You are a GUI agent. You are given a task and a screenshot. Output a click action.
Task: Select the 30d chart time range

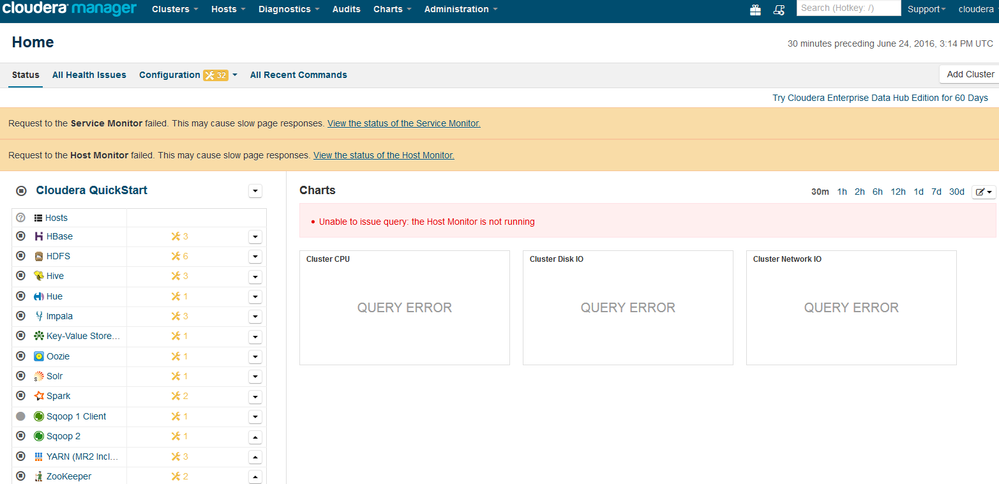[956, 192]
